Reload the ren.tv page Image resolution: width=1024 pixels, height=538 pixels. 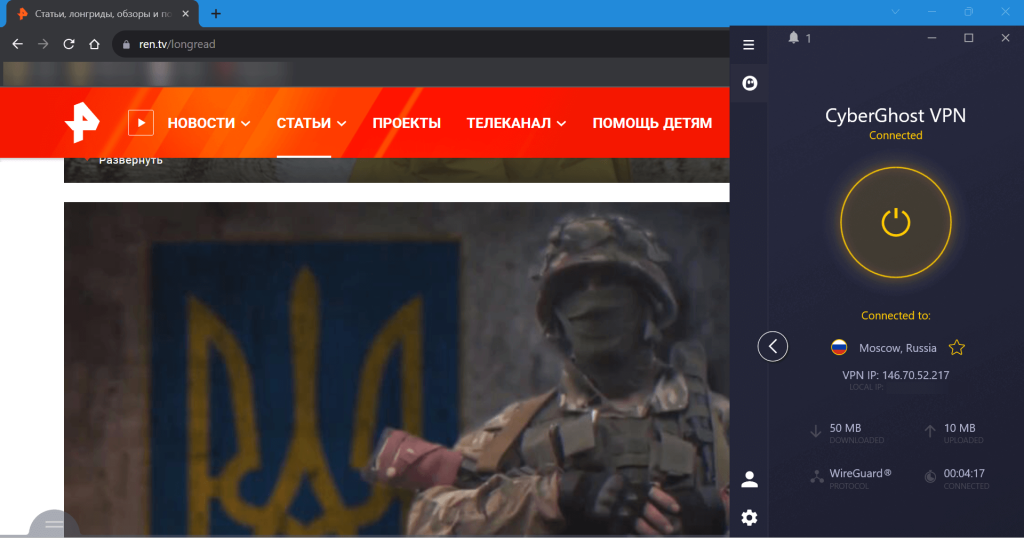[x=69, y=44]
